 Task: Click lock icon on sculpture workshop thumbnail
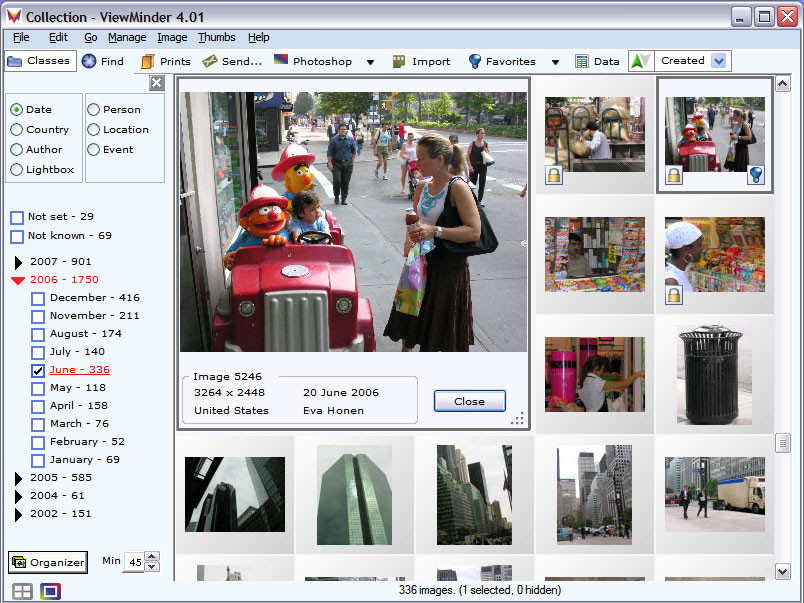point(554,175)
